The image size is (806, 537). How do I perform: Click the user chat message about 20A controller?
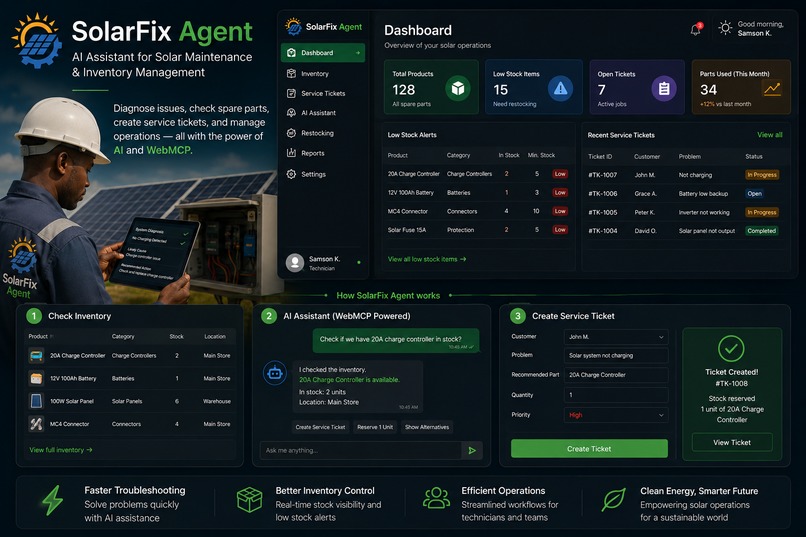click(x=396, y=341)
